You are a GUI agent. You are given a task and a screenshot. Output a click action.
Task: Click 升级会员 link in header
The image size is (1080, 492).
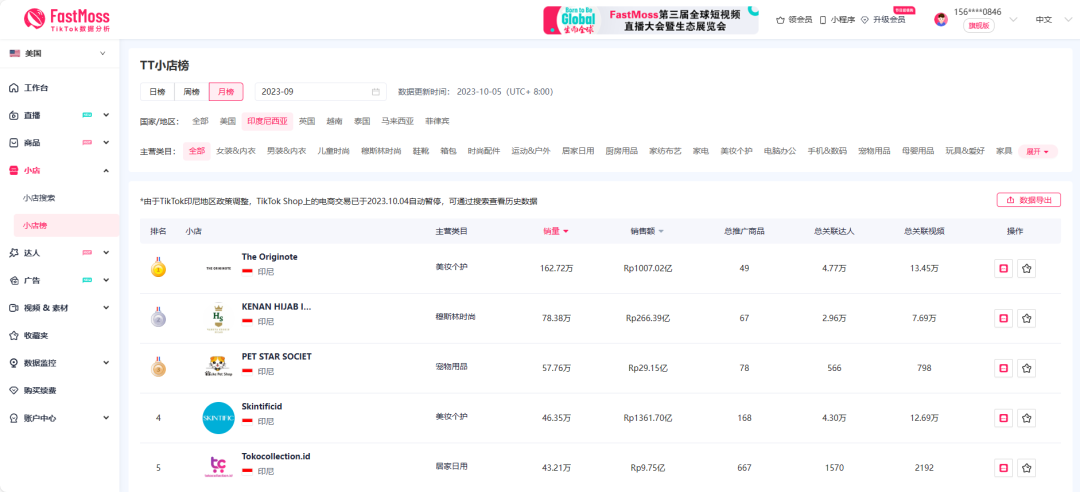pyautogui.click(x=883, y=19)
